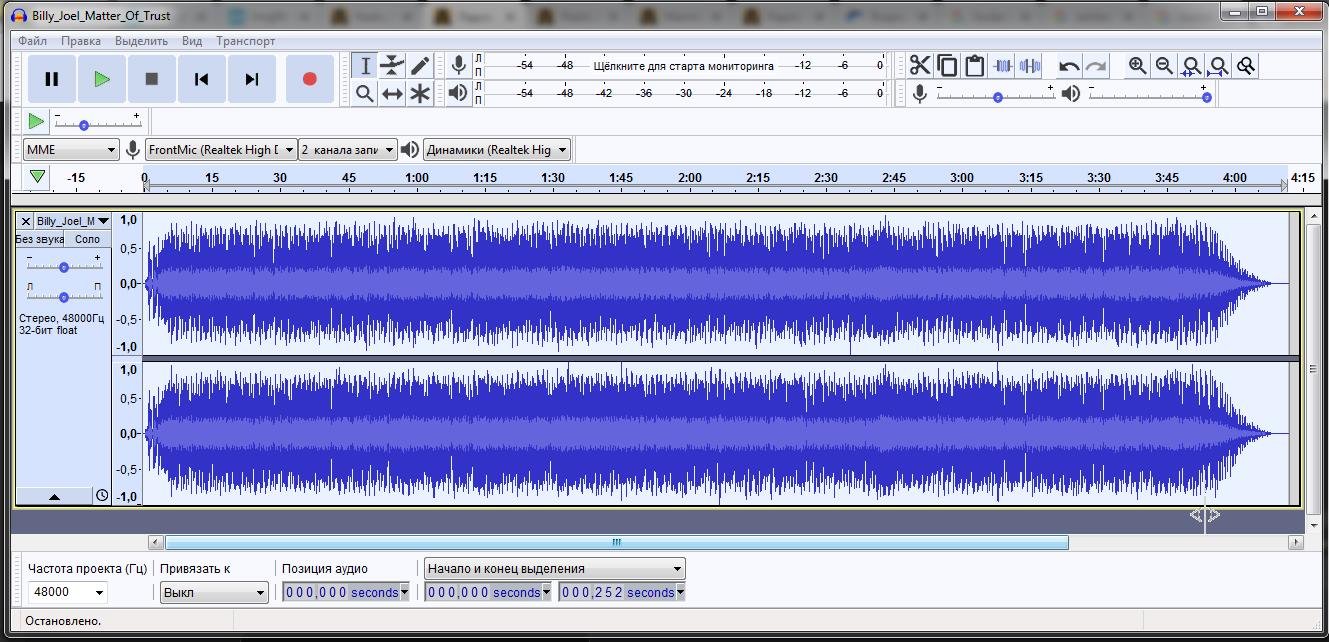The image size is (1329, 642).
Task: Mute track with Без звука button
Action: [40, 239]
